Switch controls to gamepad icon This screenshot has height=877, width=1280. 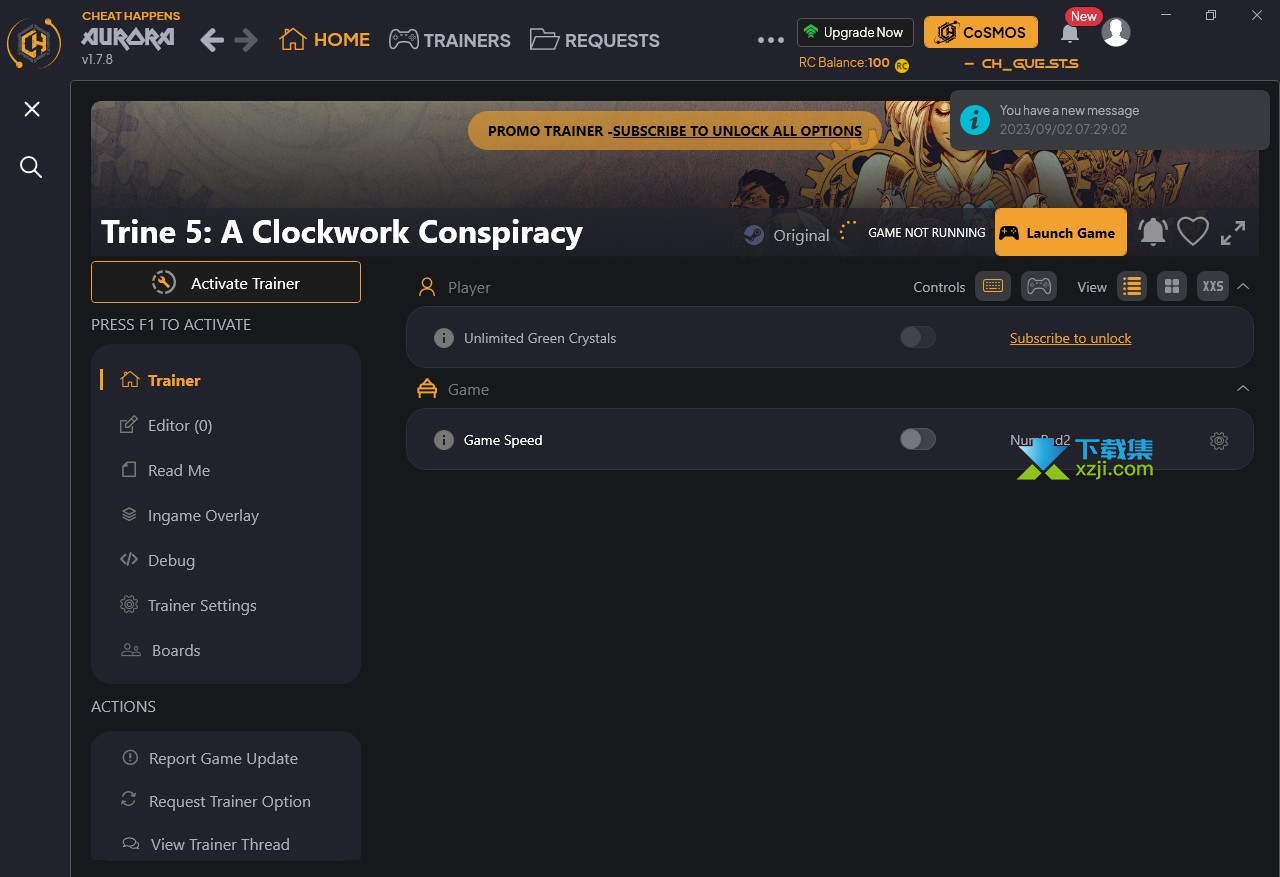pyautogui.click(x=1039, y=286)
